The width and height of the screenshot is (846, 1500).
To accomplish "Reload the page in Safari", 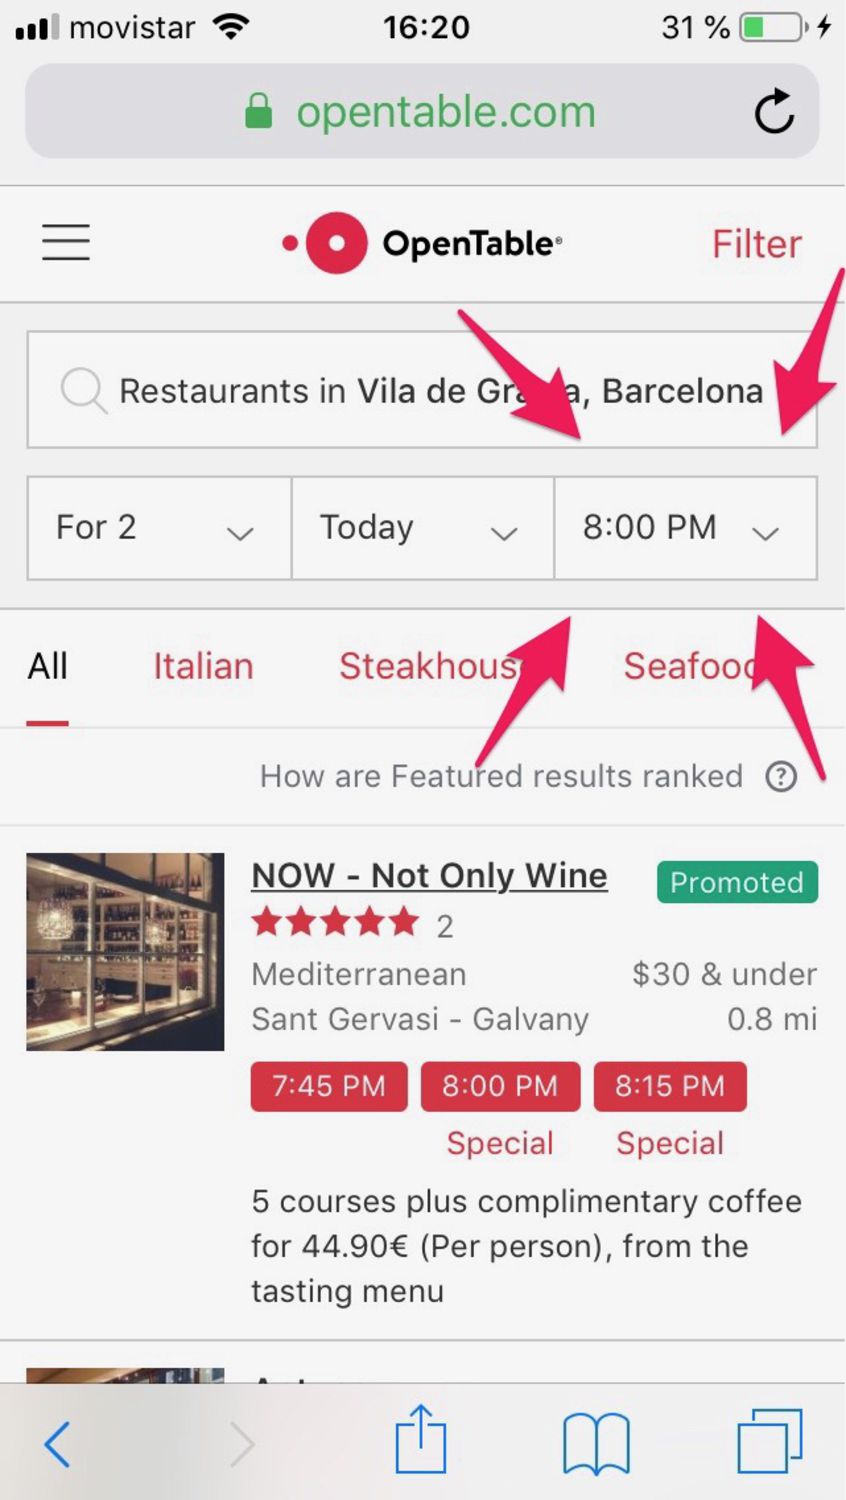I will pyautogui.click(x=774, y=112).
